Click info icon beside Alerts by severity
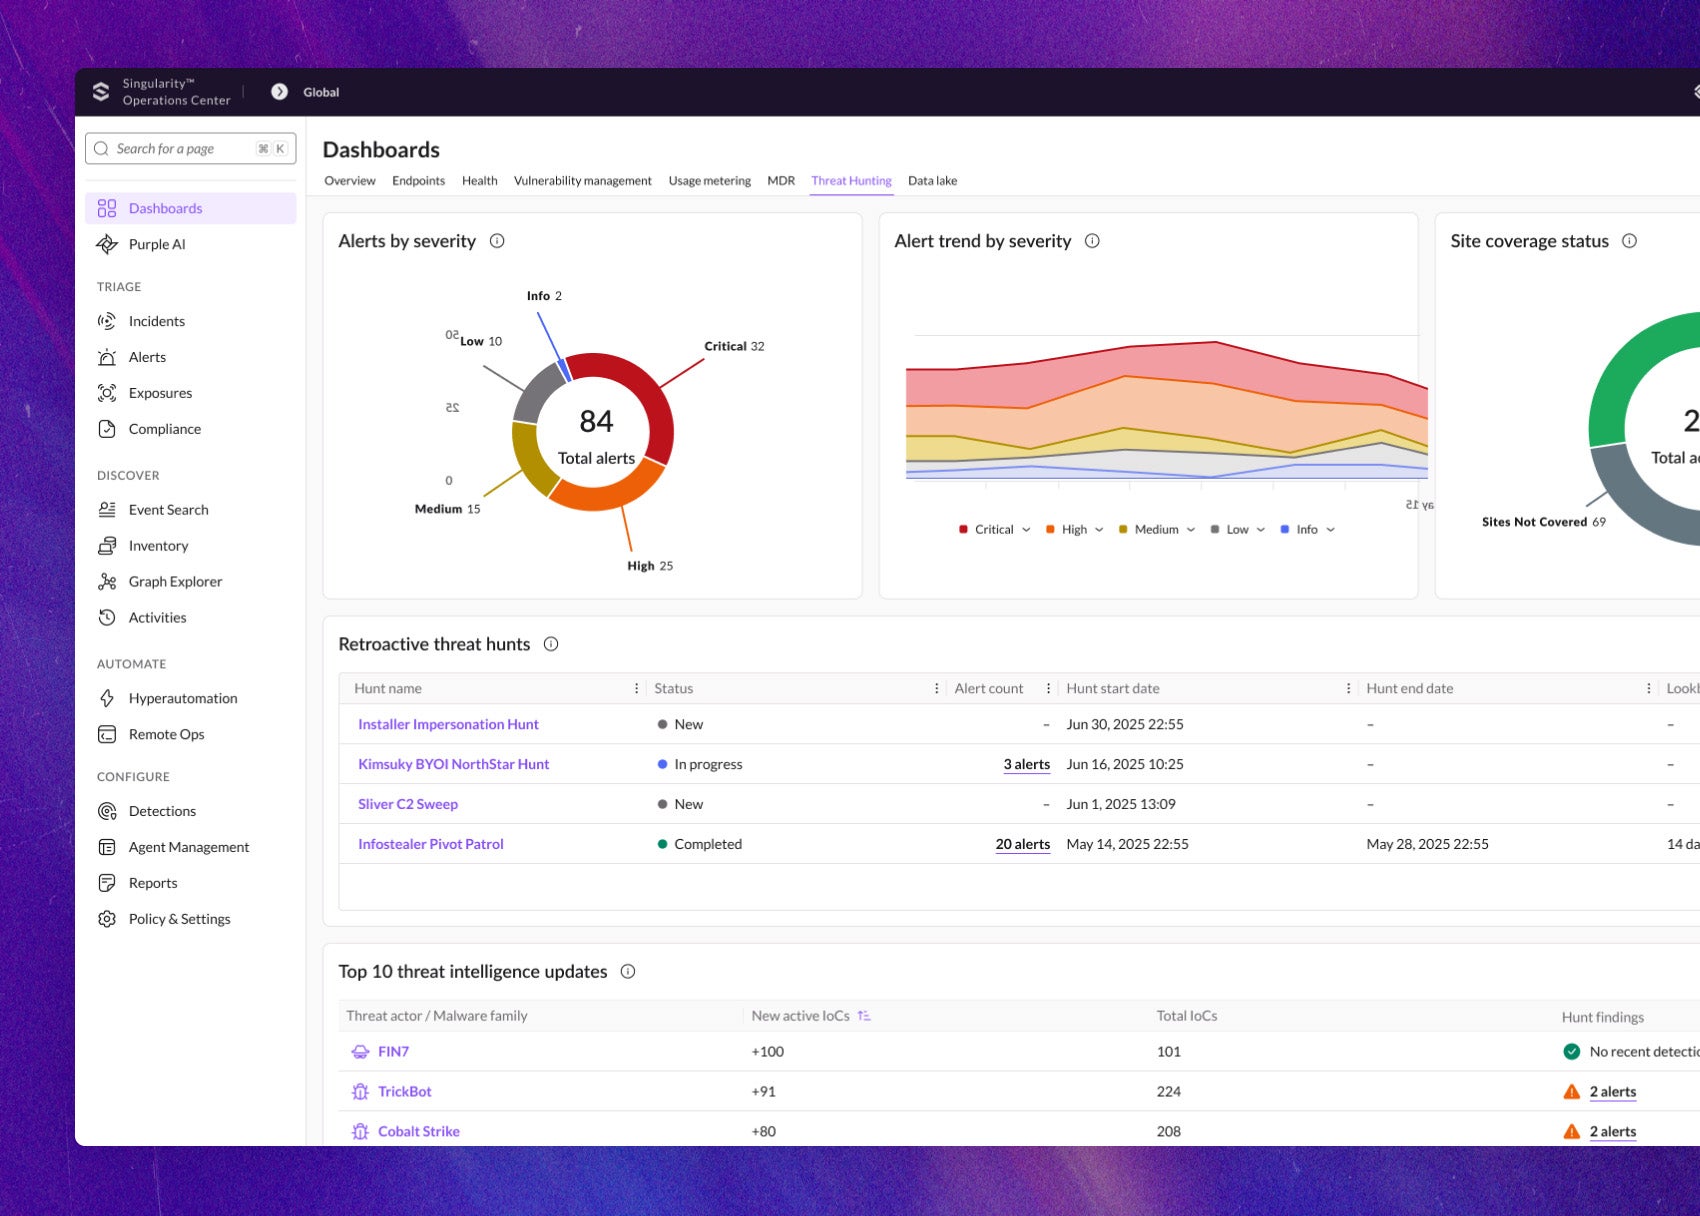Image resolution: width=1700 pixels, height=1216 pixels. coord(497,241)
